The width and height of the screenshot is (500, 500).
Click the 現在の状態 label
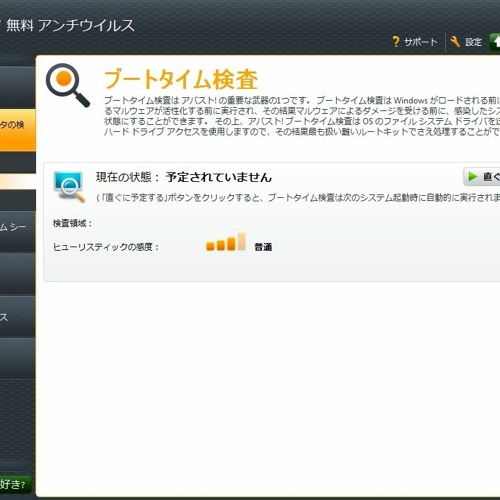tap(127, 177)
